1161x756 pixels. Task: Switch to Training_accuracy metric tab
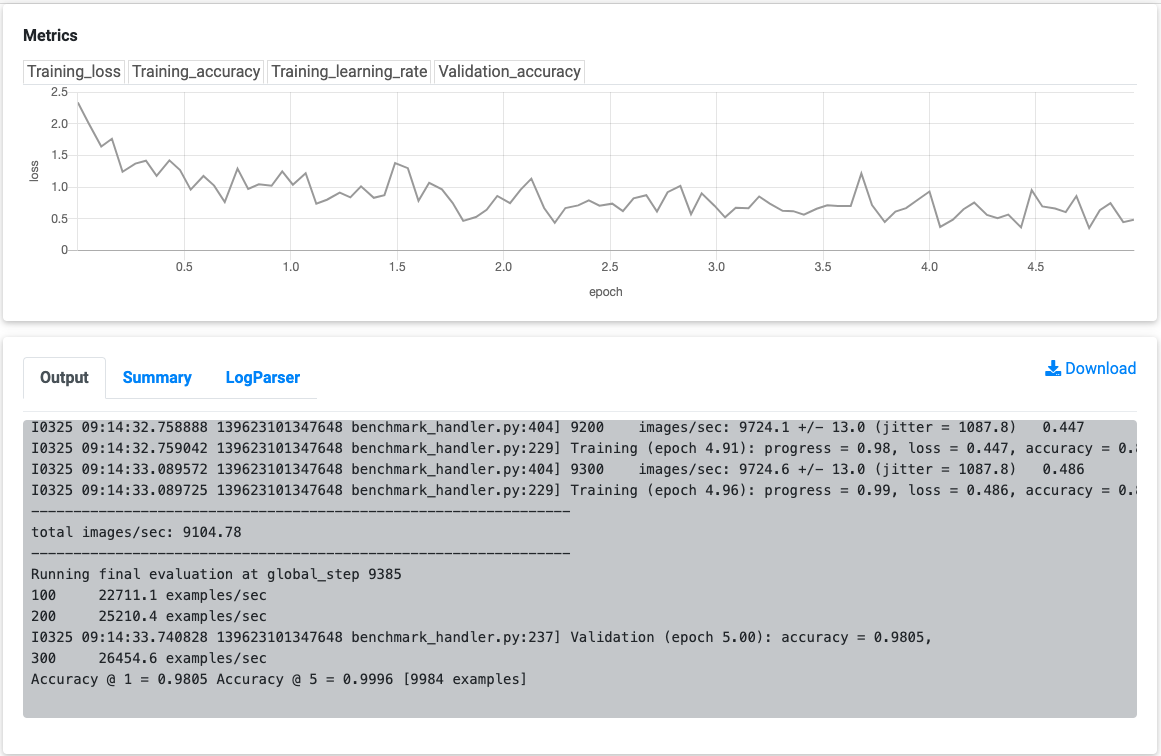pyautogui.click(x=196, y=72)
